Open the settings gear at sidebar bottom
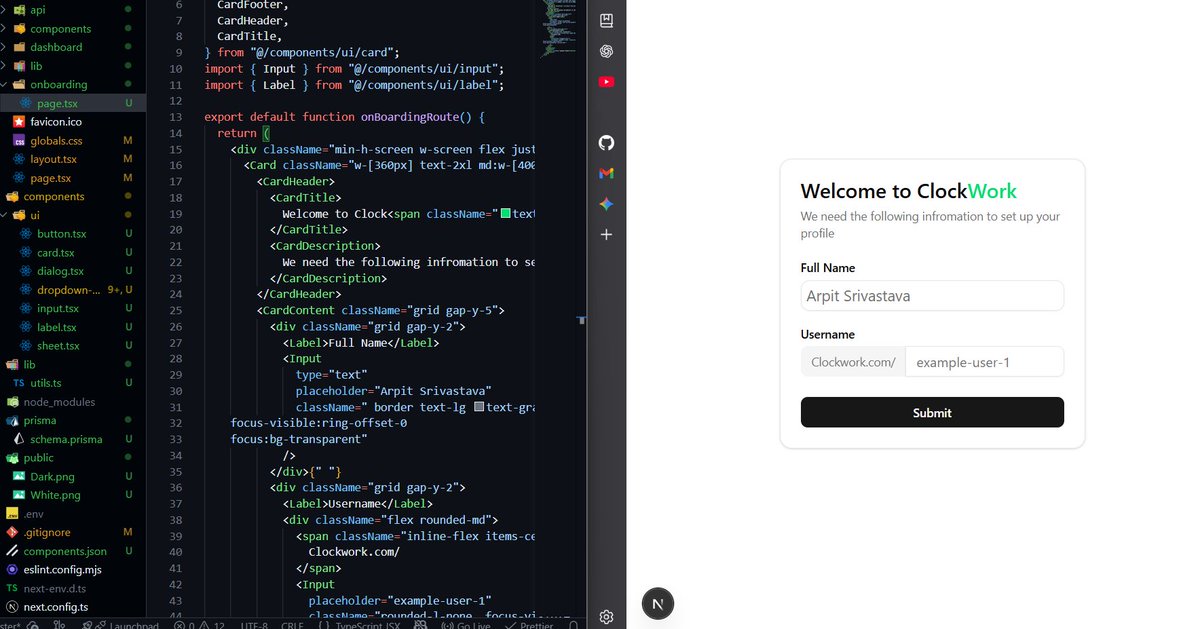The height and width of the screenshot is (629, 1200). click(606, 617)
